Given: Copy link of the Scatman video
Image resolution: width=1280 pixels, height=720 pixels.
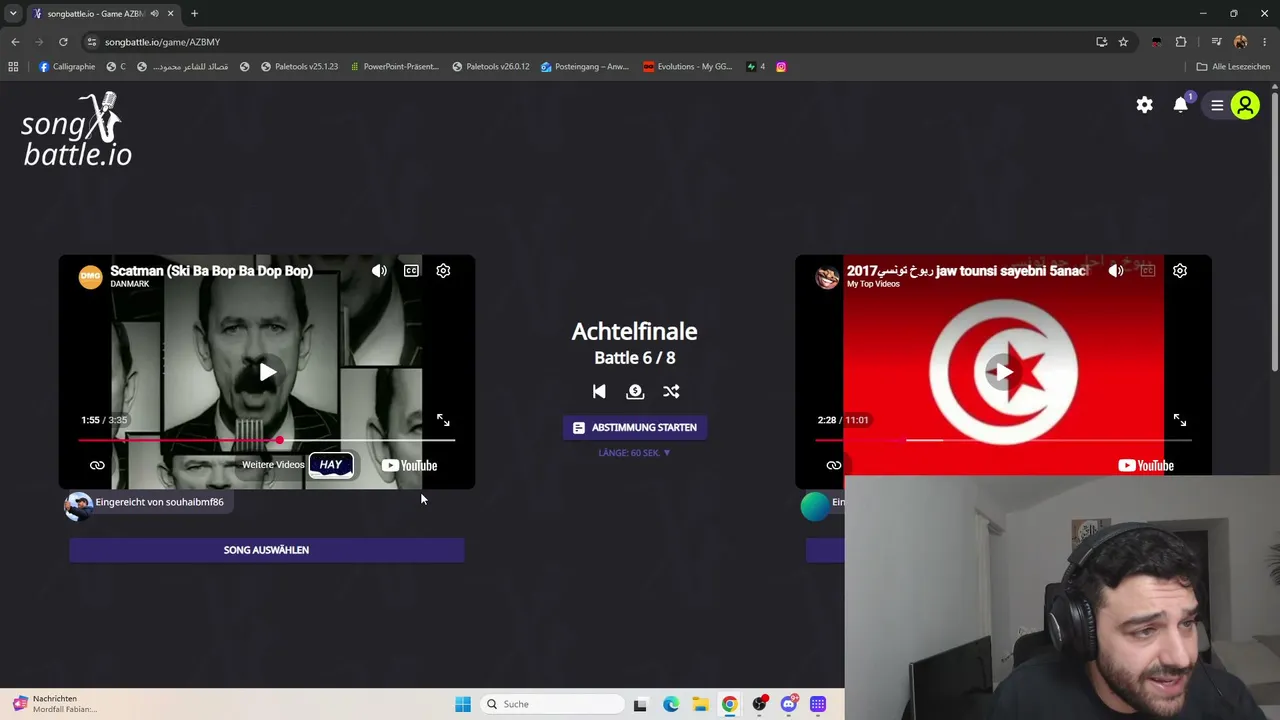Looking at the screenshot, I should click(97, 465).
